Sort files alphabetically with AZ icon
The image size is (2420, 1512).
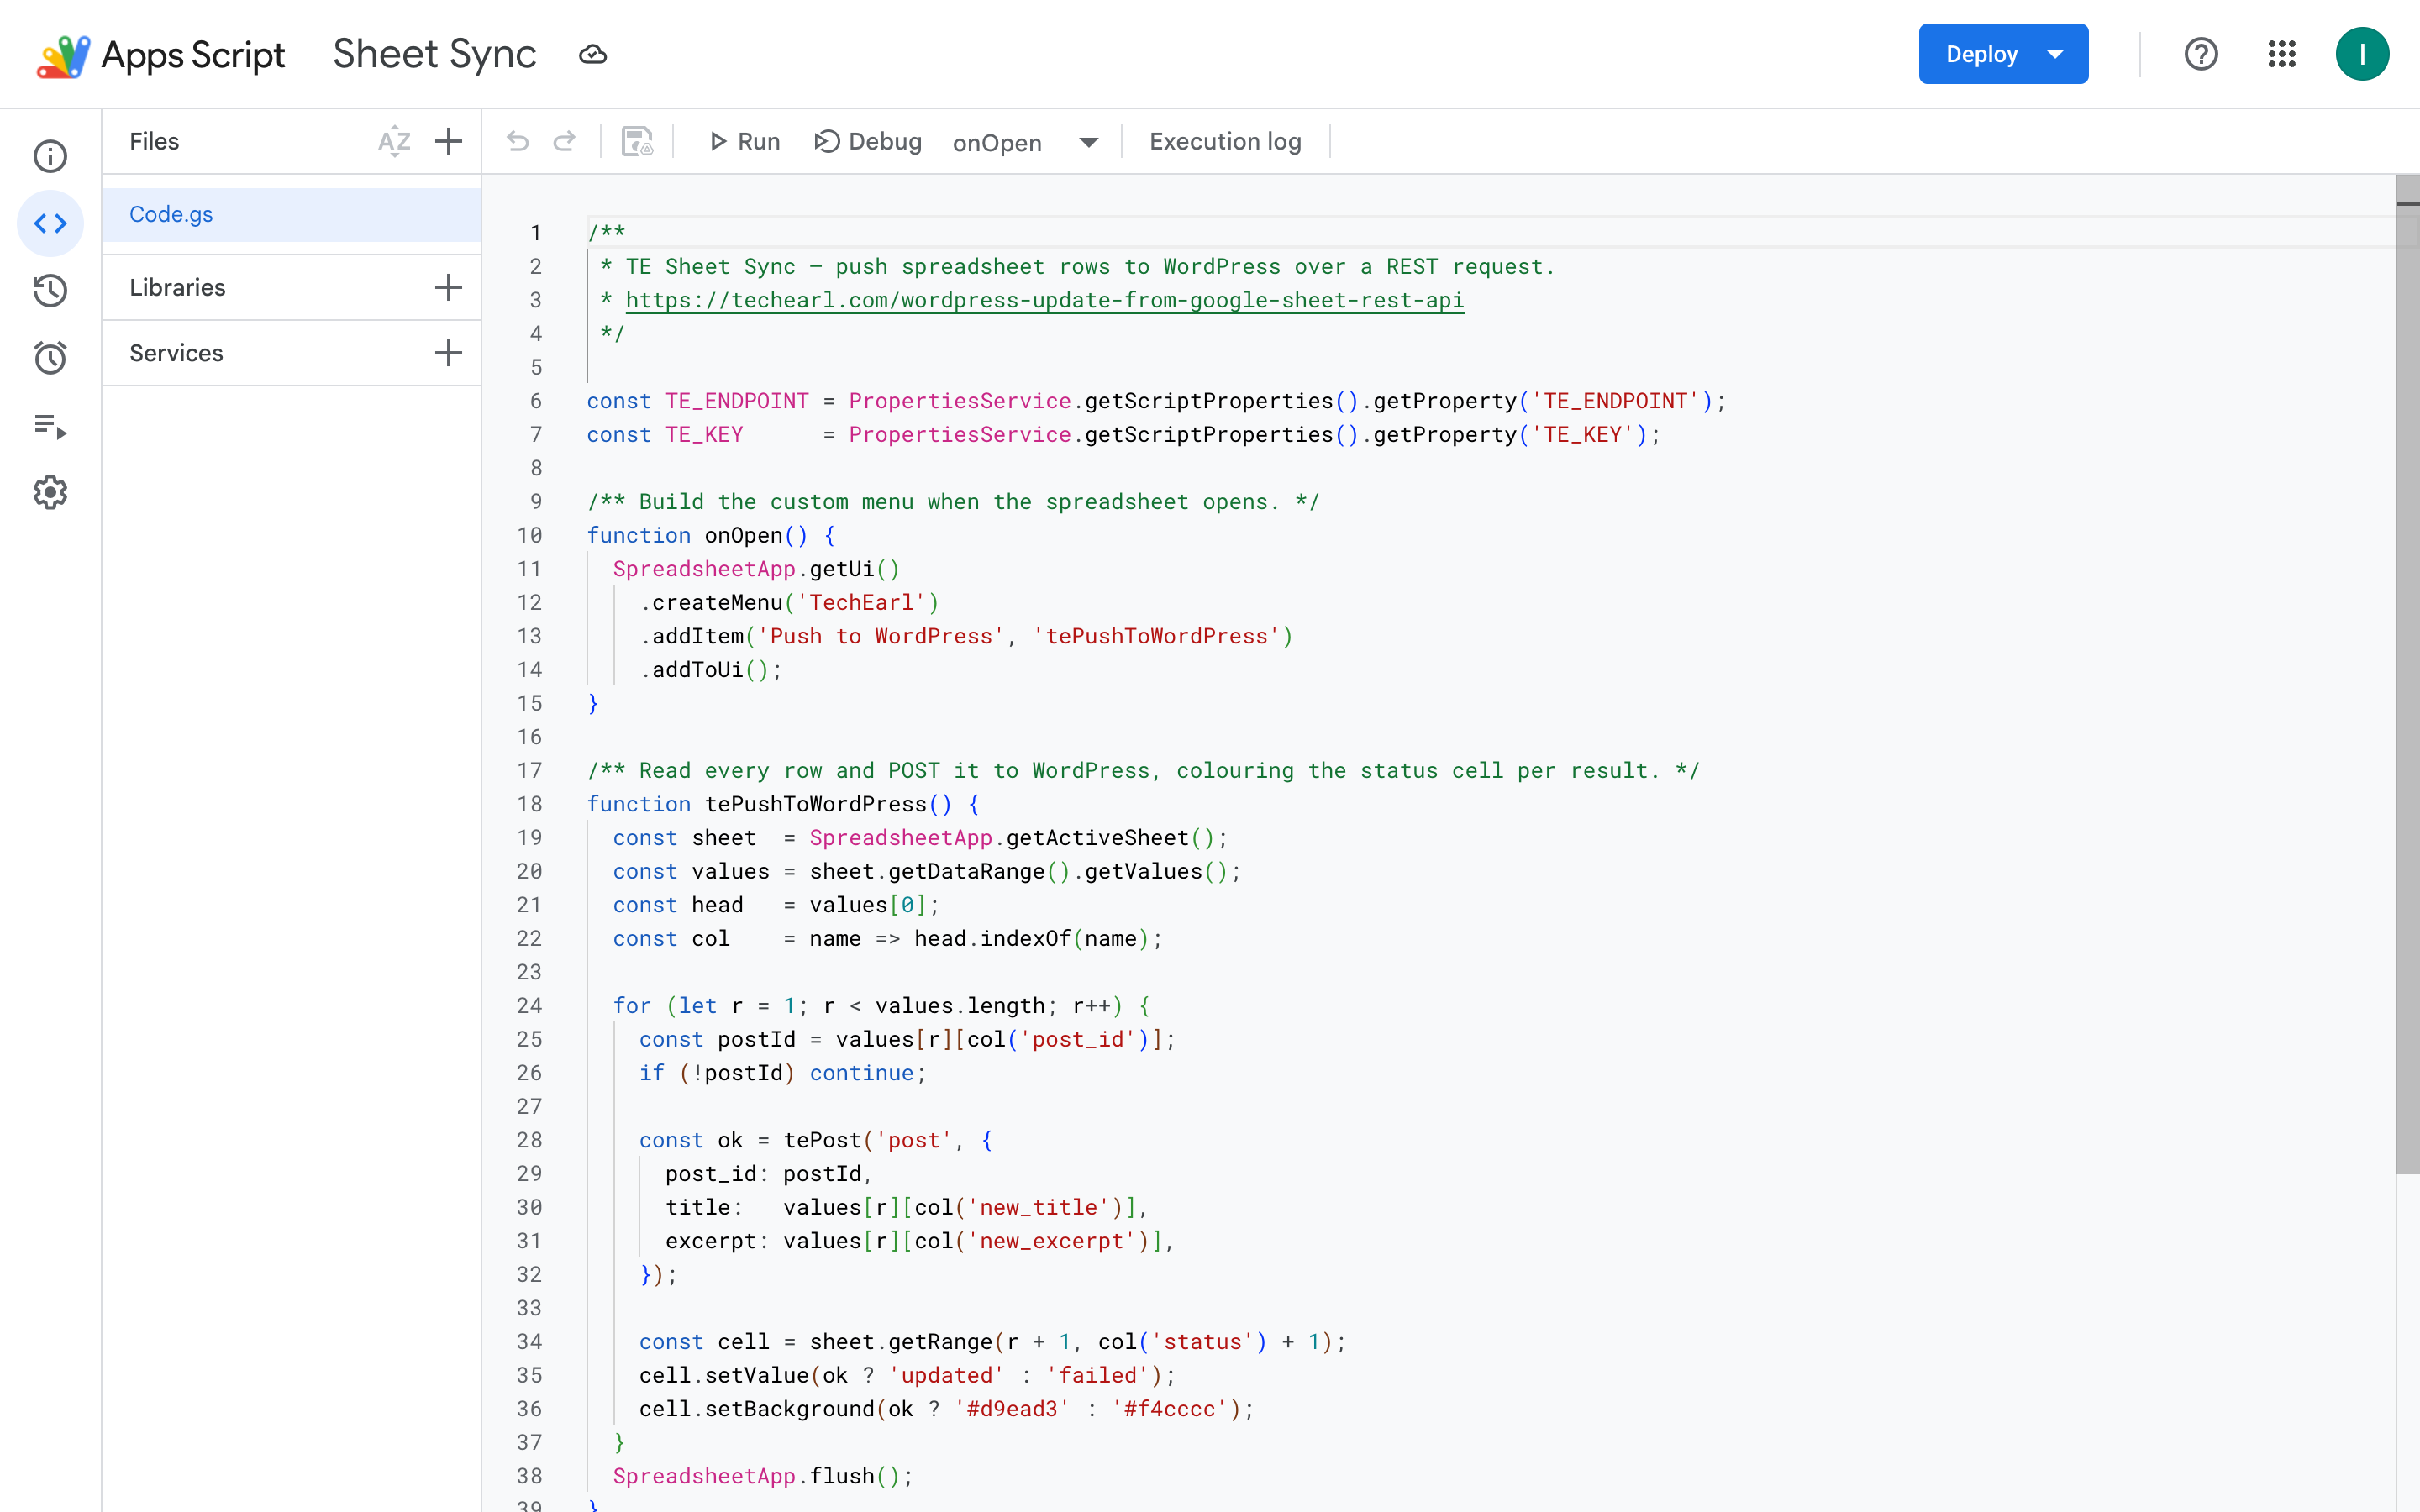[x=394, y=141]
